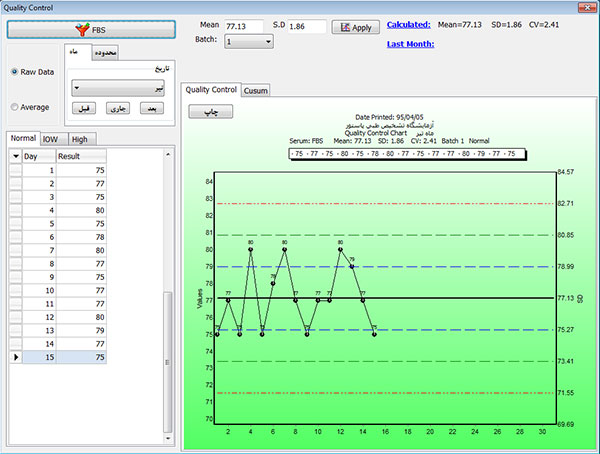Viewport: 600px width, 454px height.
Task: Close the Quality Control window
Action: pos(587,7)
